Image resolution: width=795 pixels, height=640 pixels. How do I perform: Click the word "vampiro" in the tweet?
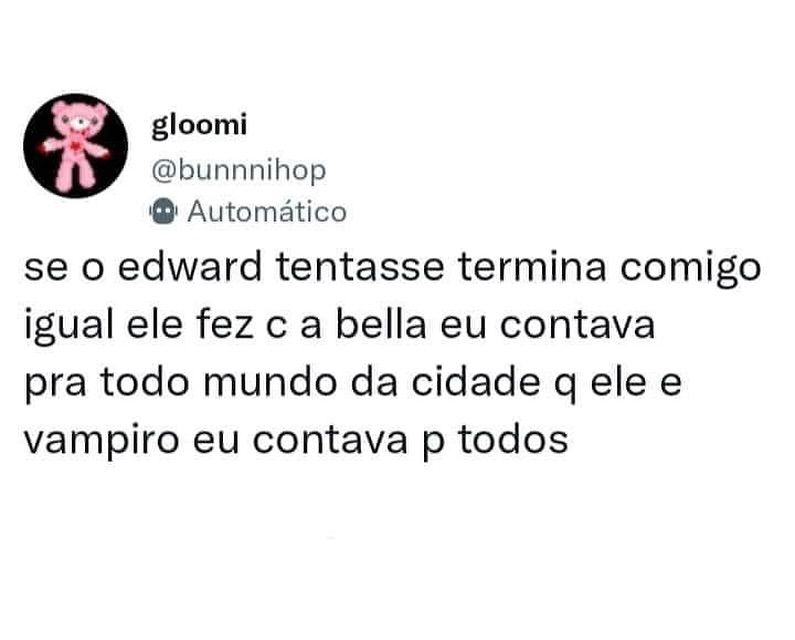click(101, 441)
